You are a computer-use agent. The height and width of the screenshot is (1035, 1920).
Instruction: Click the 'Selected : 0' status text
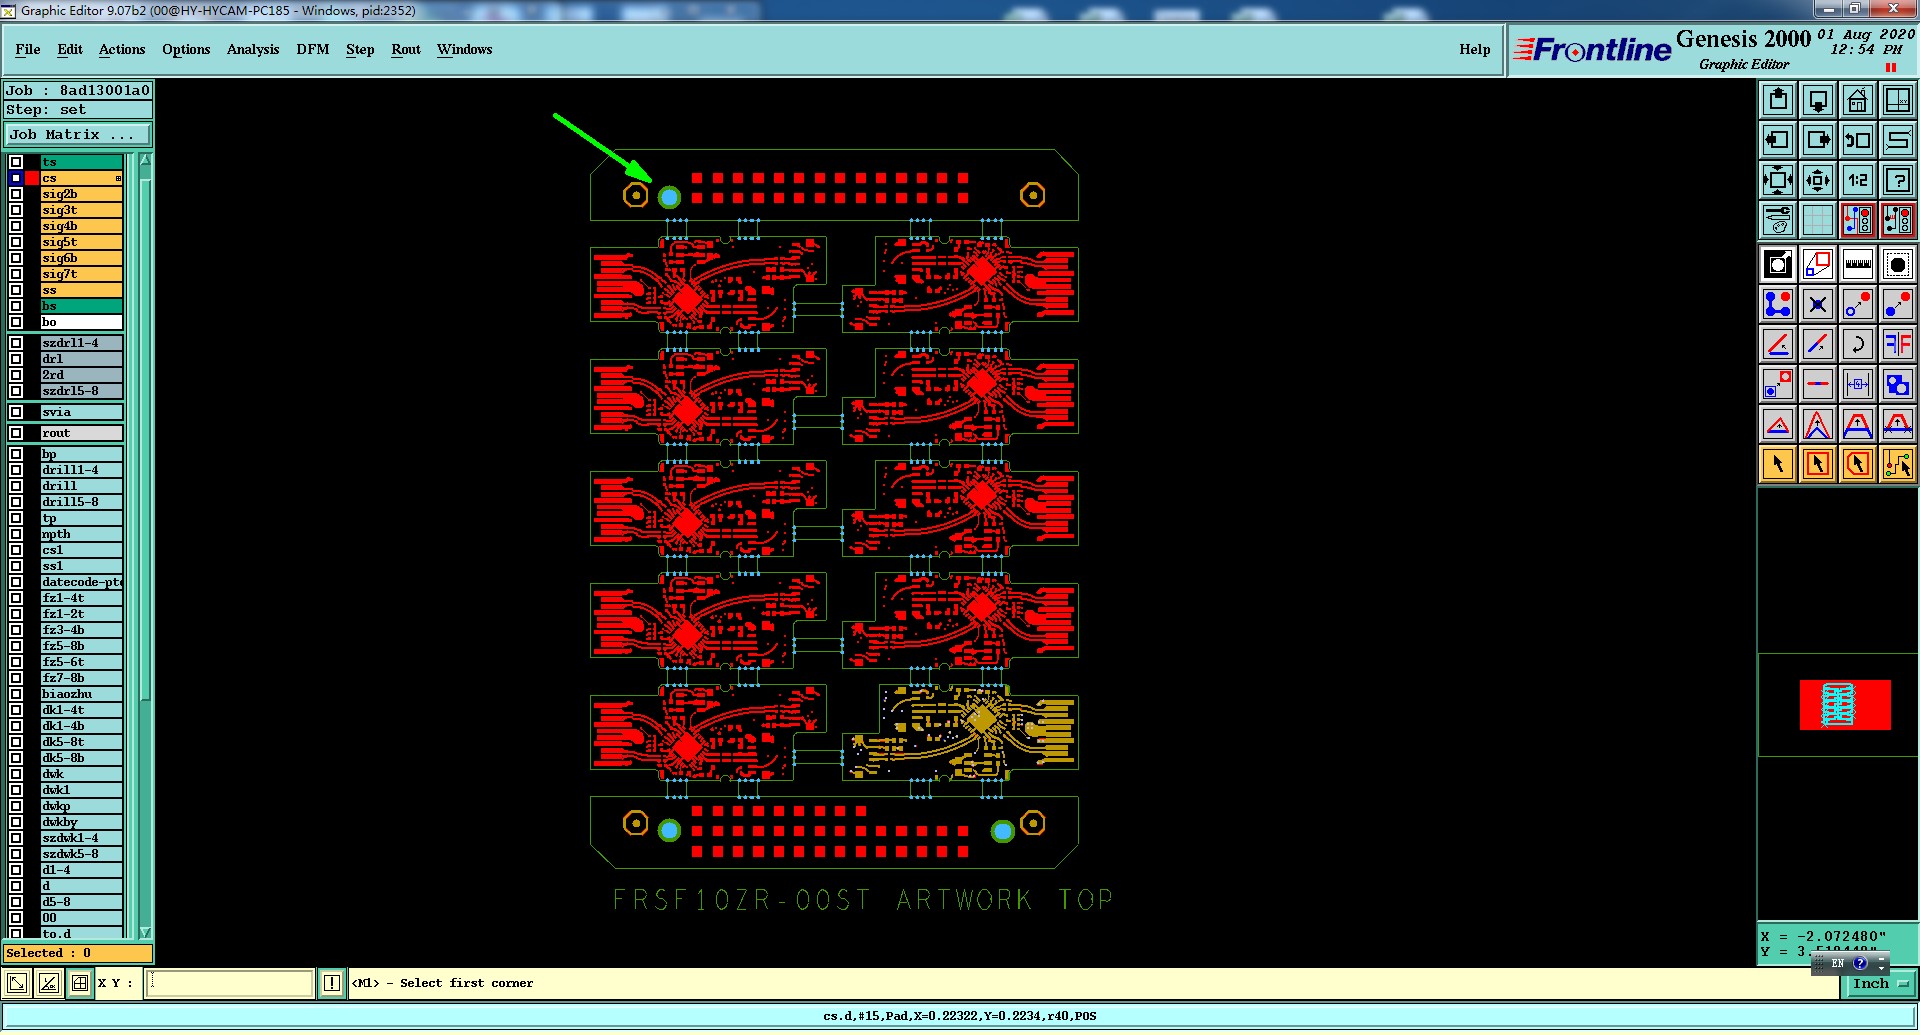48,953
